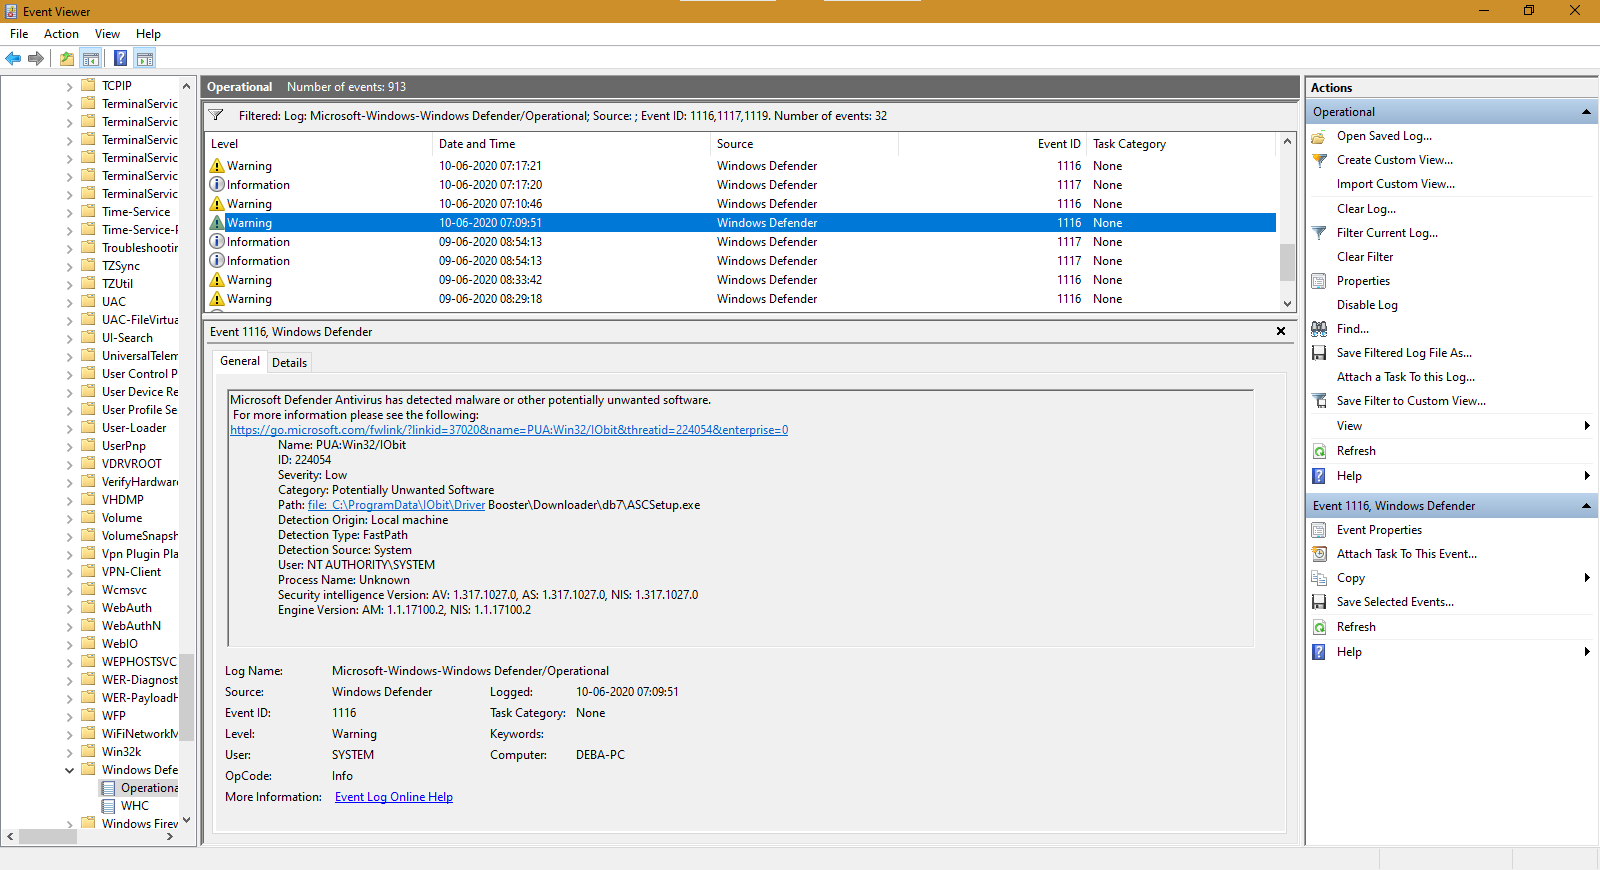The image size is (1600, 870).
Task: Click Show/Hide Action Pane toolbar icon
Action: tap(145, 58)
